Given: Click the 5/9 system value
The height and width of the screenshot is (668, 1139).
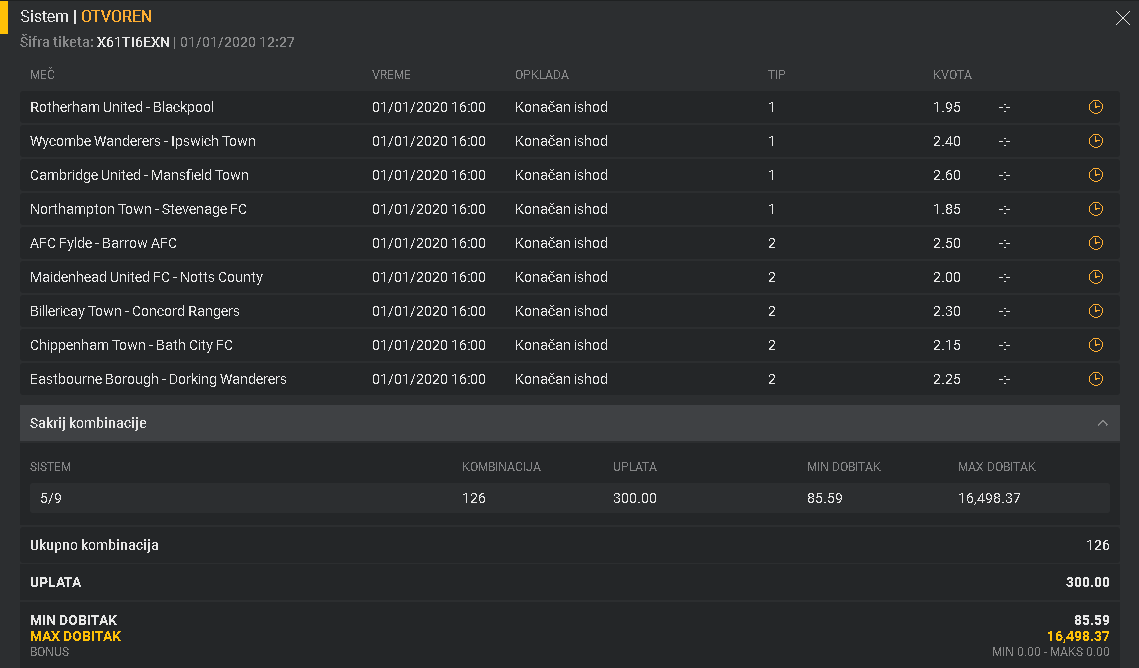Looking at the screenshot, I should point(51,498).
